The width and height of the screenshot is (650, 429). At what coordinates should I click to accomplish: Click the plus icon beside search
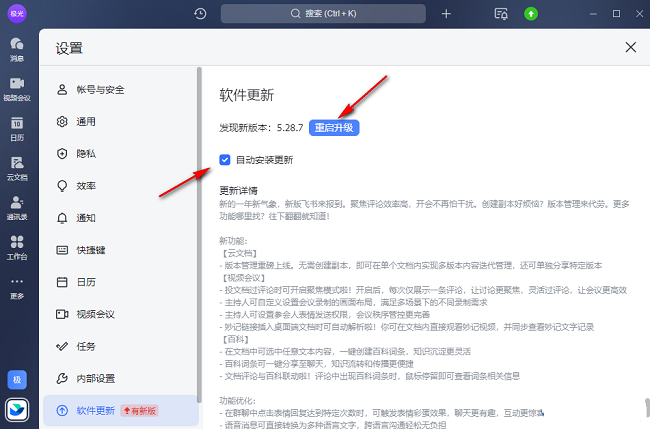[x=446, y=14]
